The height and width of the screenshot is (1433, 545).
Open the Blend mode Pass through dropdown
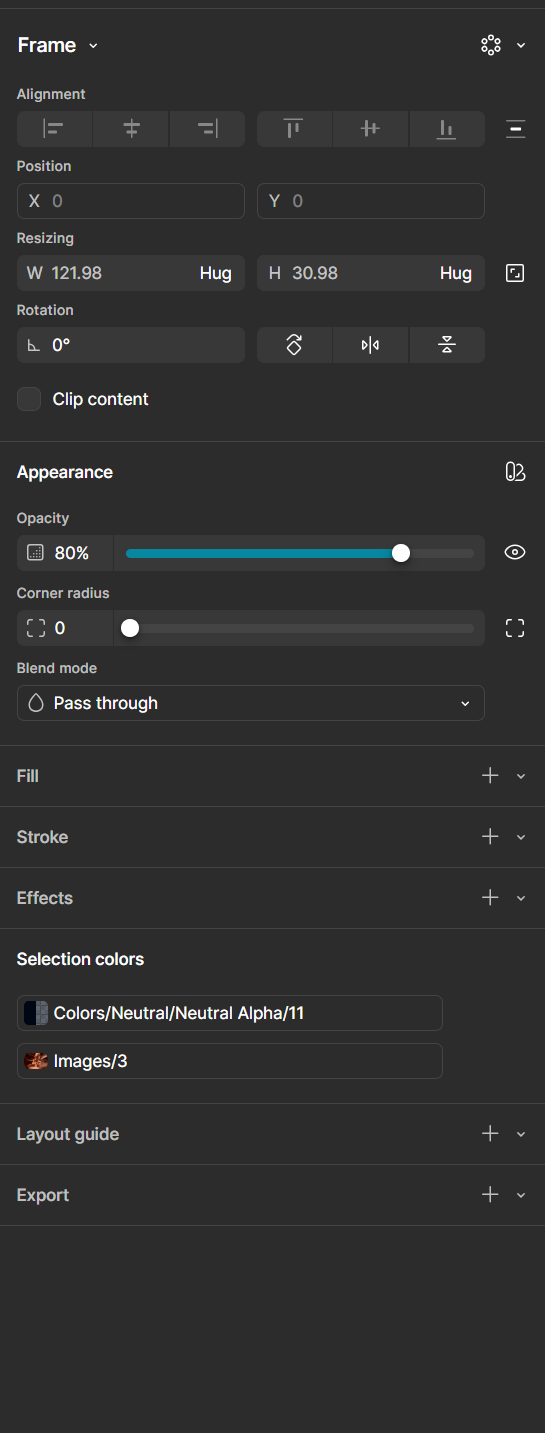pos(251,703)
